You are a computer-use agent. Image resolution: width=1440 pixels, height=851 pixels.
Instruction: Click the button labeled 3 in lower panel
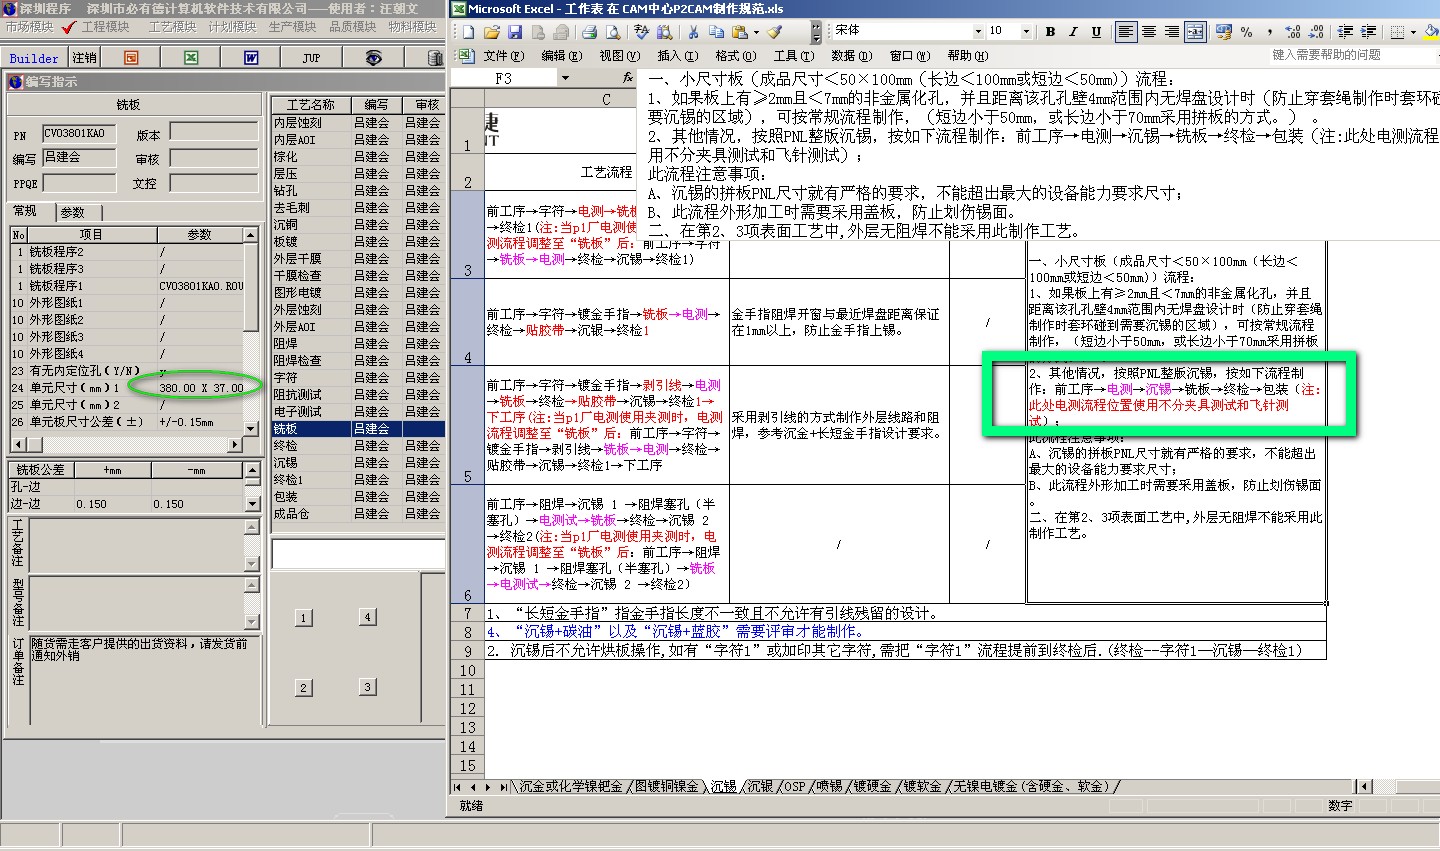coord(368,687)
